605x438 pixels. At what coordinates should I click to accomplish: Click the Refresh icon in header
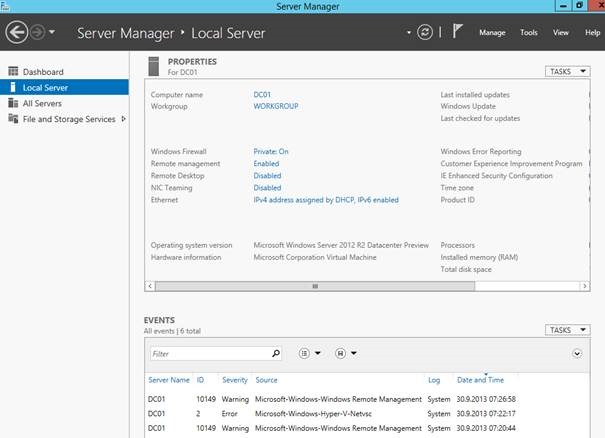pos(425,32)
